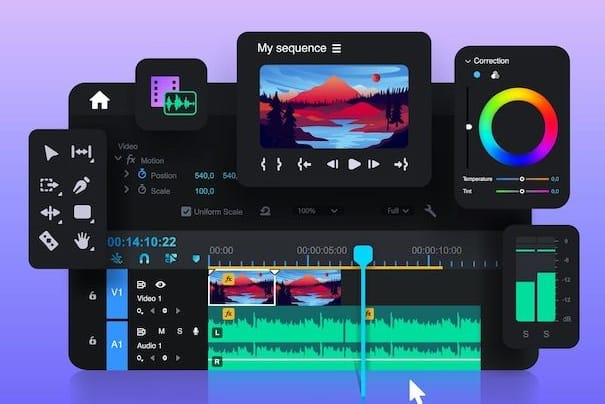Toggle the Uniform Scale checkbox
Image resolution: width=605 pixels, height=404 pixels.
click(x=186, y=211)
